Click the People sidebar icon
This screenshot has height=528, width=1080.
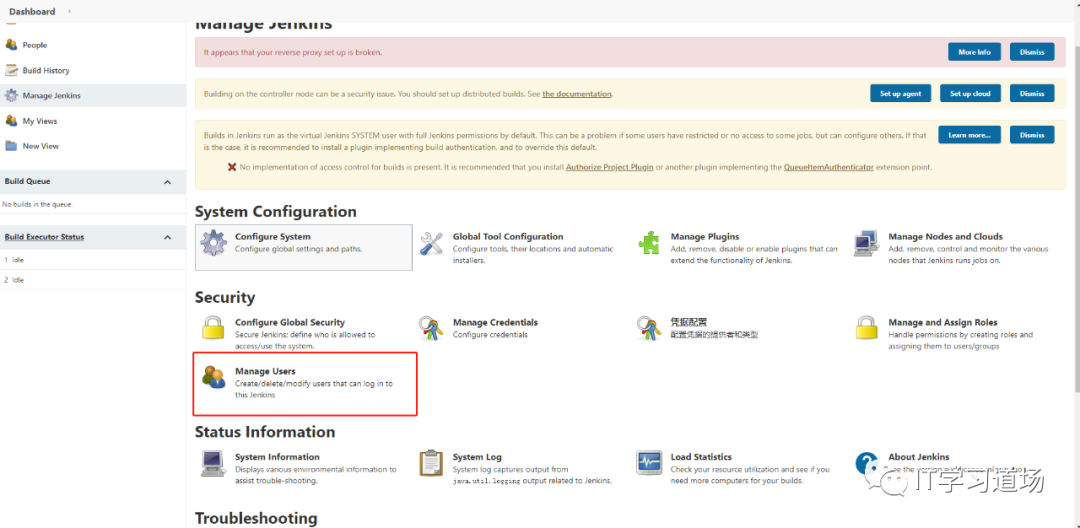[x=11, y=45]
